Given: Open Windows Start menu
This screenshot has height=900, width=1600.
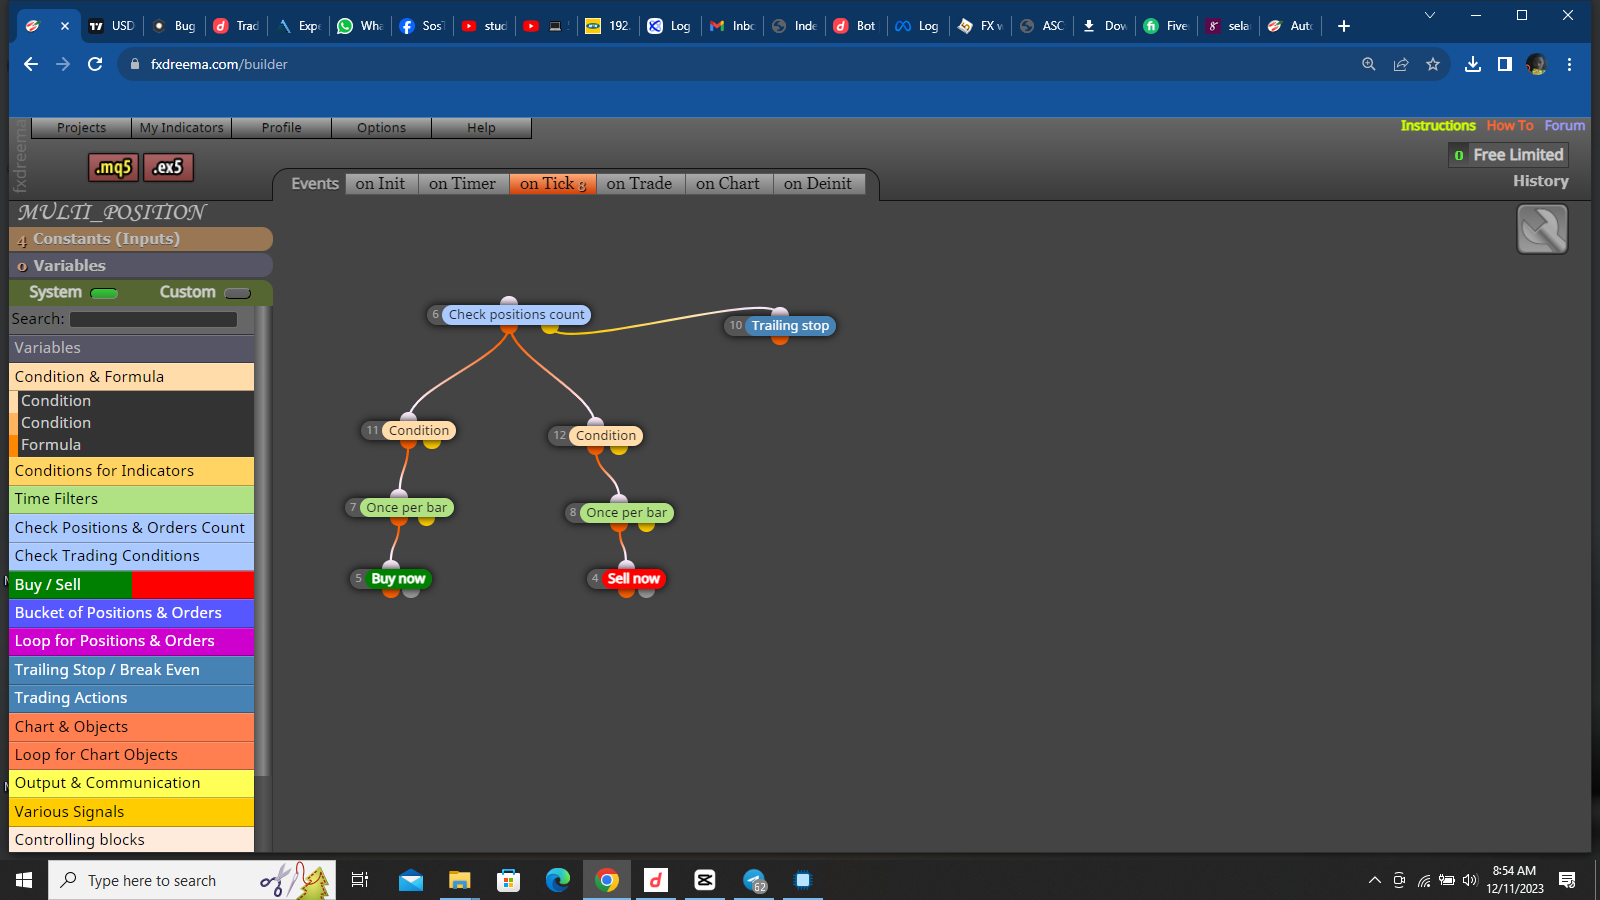Looking at the screenshot, I should coord(24,880).
